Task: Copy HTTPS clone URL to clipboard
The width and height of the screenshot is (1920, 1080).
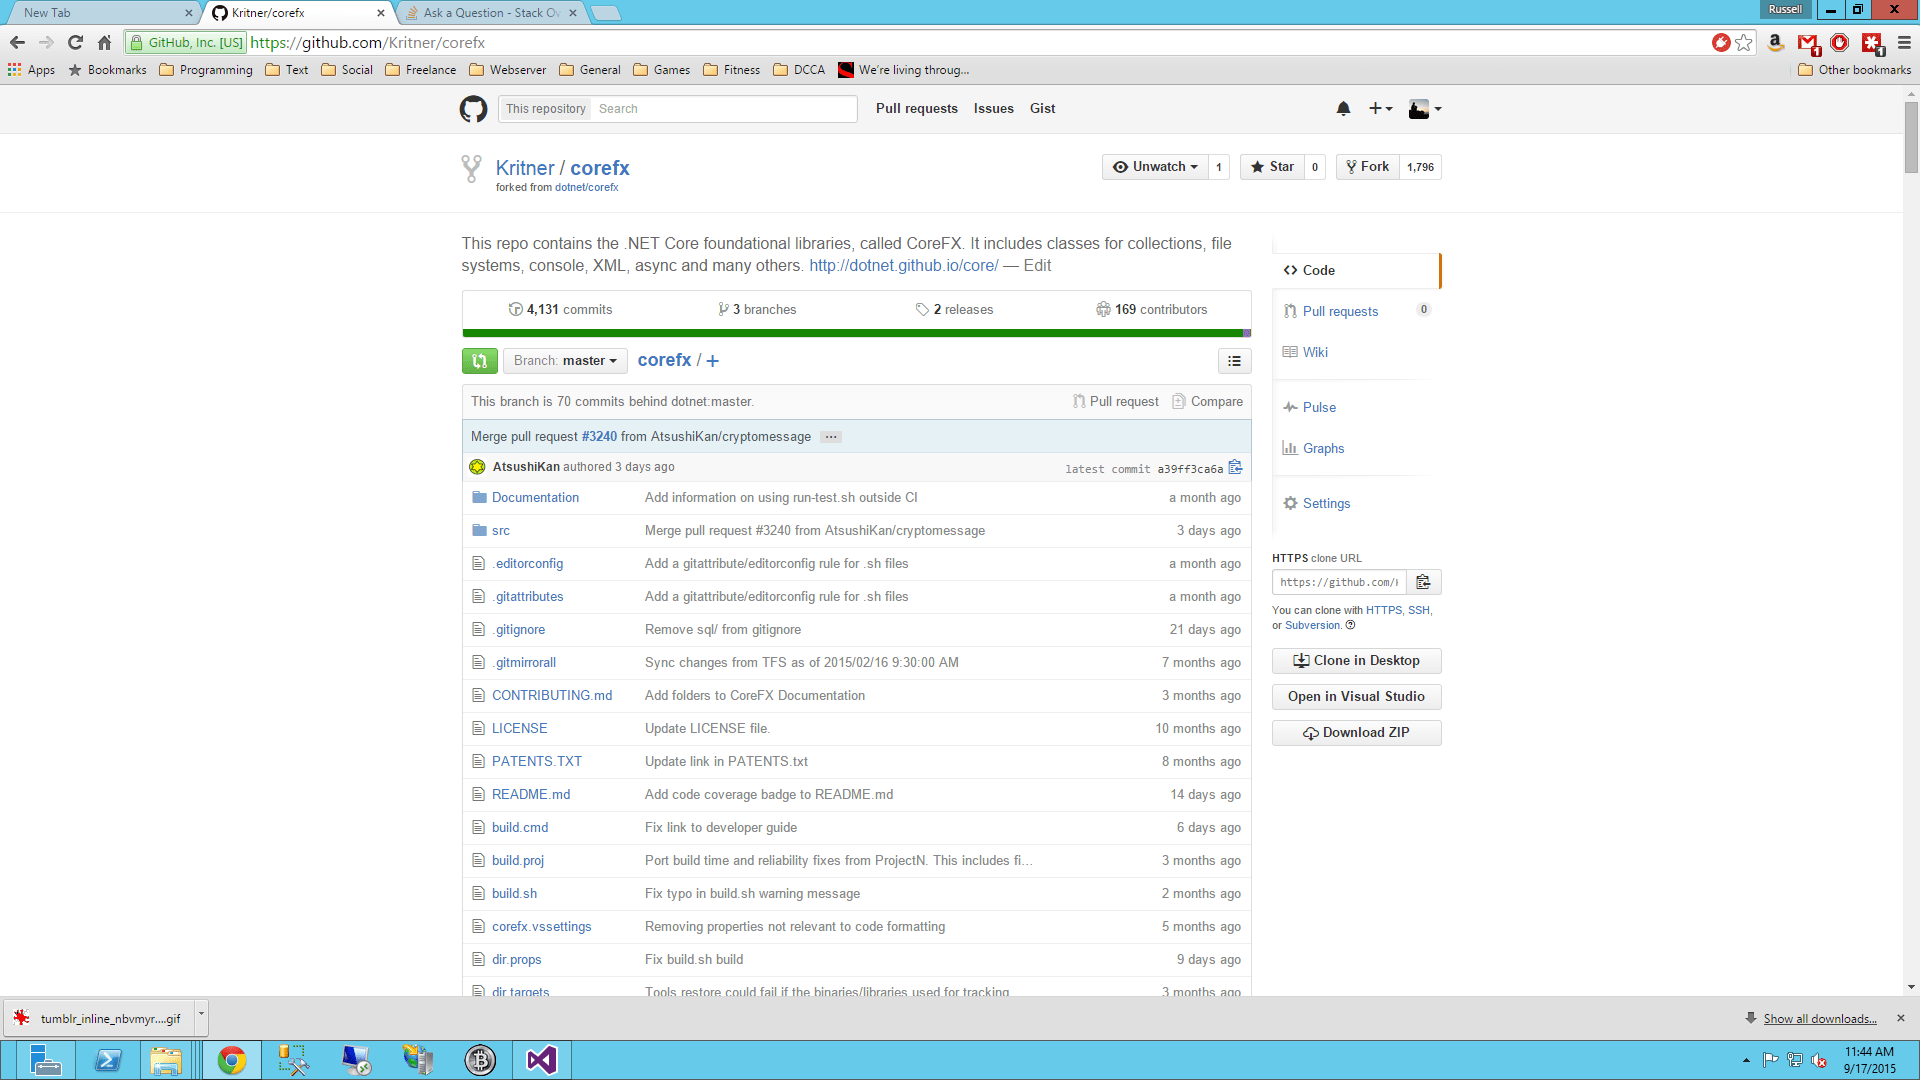Action: coord(1423,582)
